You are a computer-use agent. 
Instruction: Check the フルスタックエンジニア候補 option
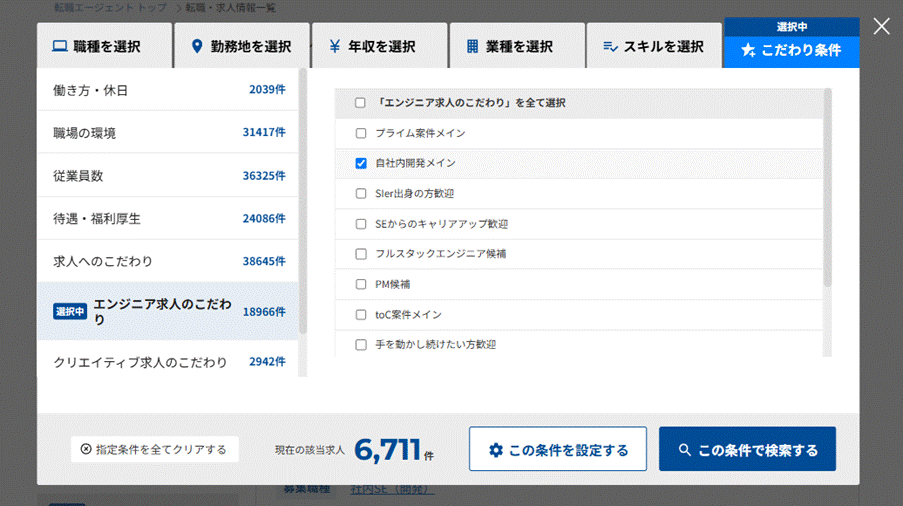pyautogui.click(x=361, y=254)
